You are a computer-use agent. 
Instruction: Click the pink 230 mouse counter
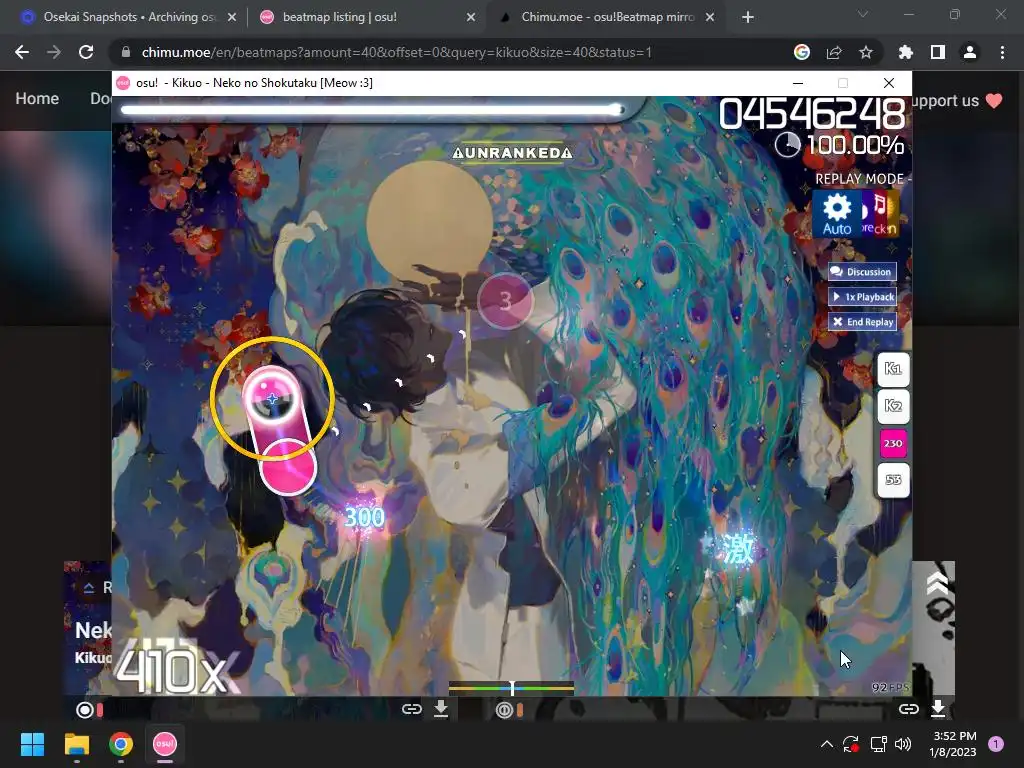click(x=893, y=443)
